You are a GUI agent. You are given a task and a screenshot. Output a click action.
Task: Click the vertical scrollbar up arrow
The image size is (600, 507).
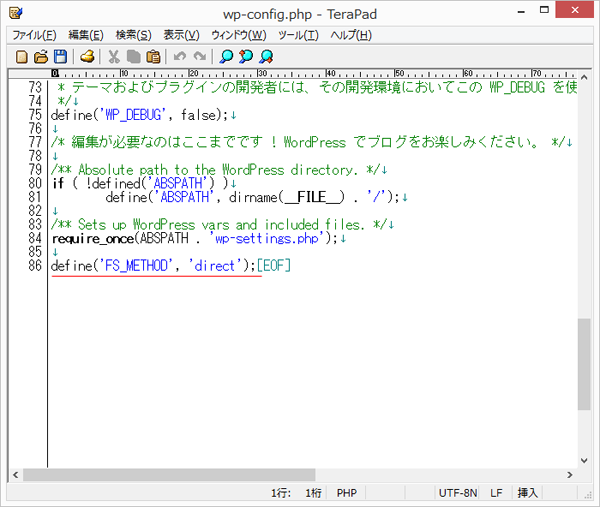click(584, 78)
